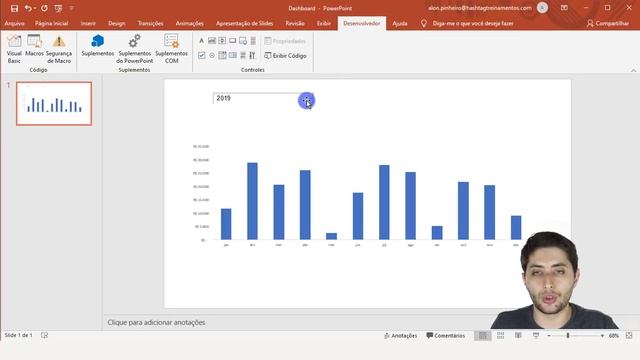Screen dimensions: 640x360
Task: Toggle Comentários pane in status bar
Action: click(x=445, y=336)
